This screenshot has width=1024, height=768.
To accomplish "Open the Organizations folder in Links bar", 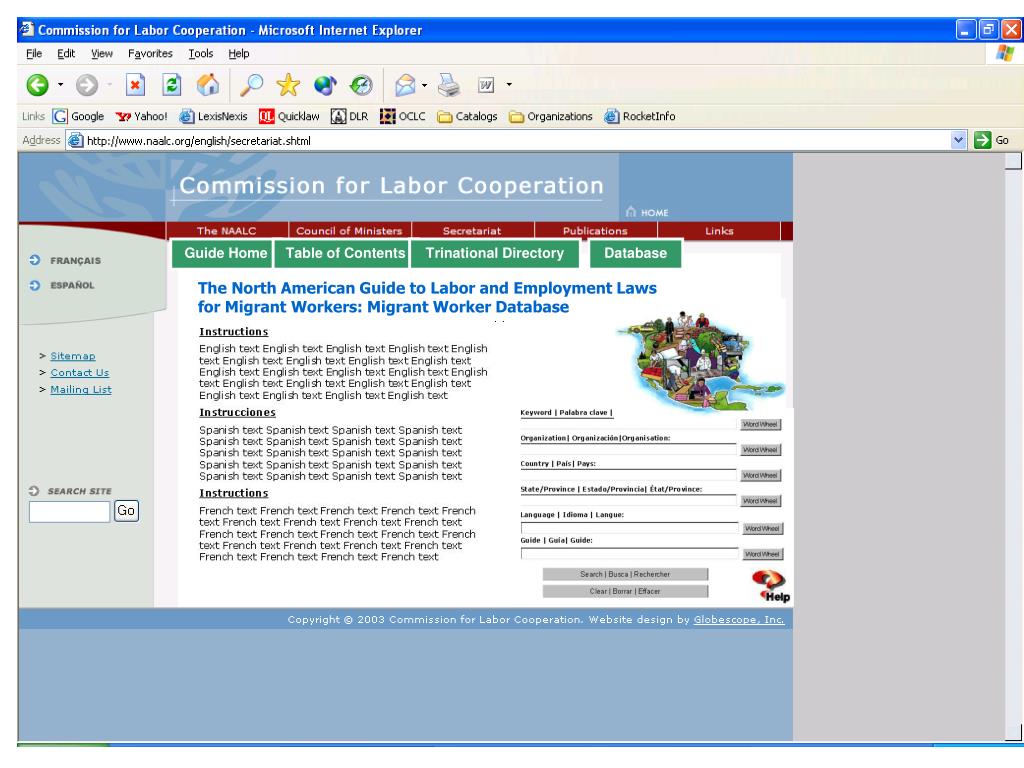I will [551, 116].
